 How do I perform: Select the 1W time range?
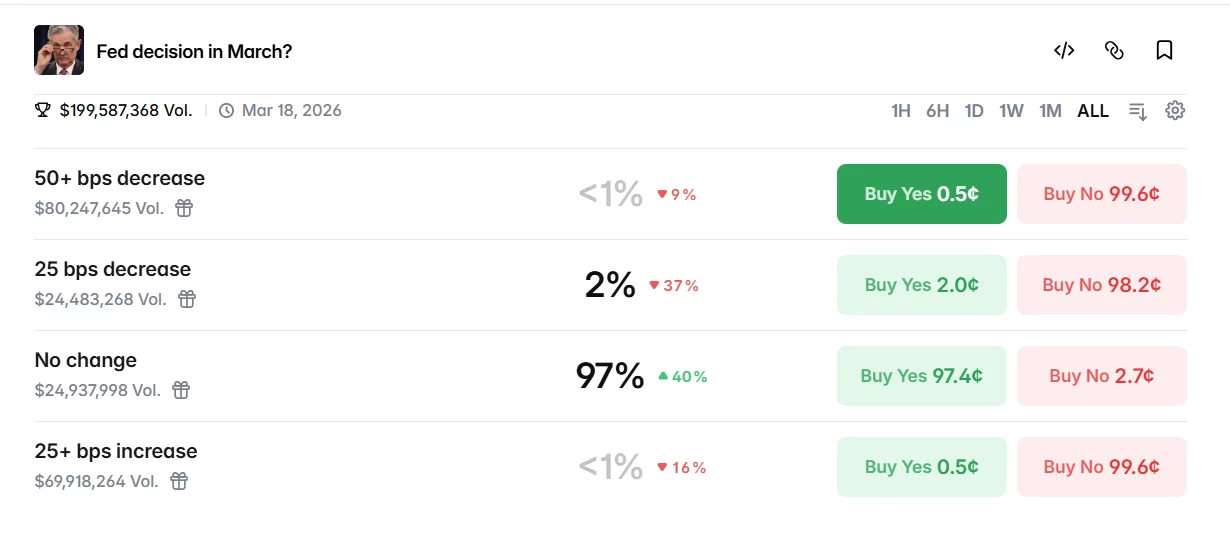(1011, 111)
